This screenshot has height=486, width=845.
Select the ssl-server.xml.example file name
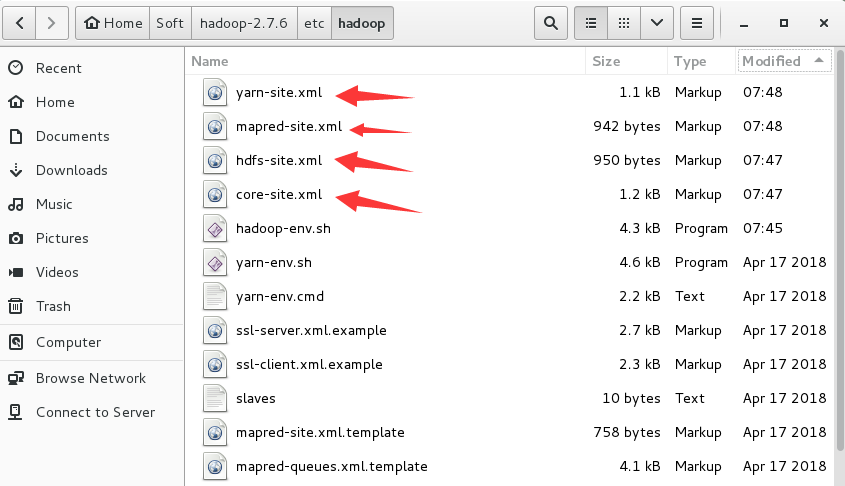point(311,330)
